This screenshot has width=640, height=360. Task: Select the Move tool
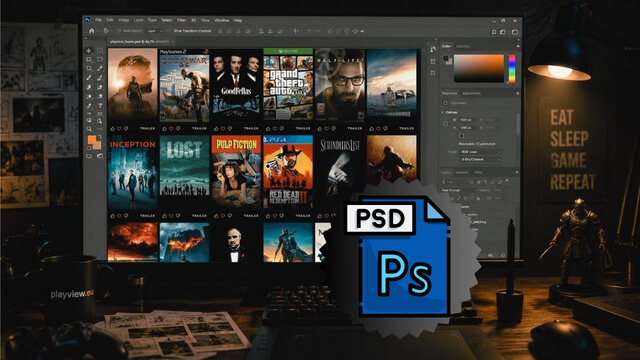click(89, 51)
